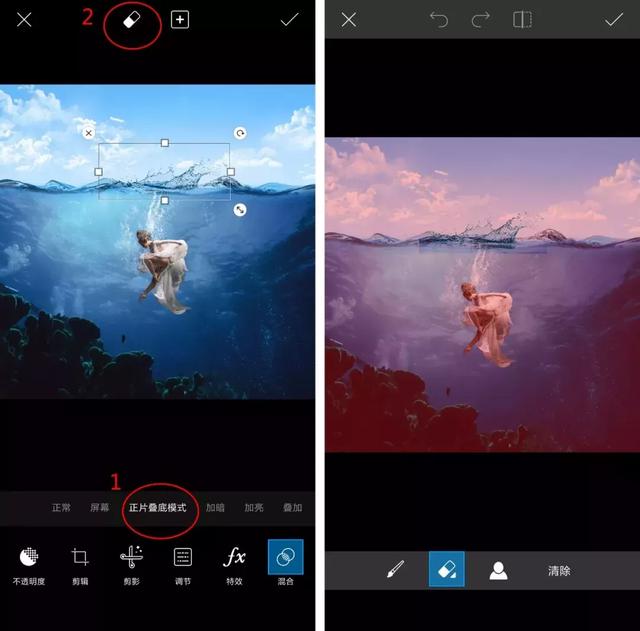The height and width of the screenshot is (631, 640).
Task: Open the 不透明度 opacity tool
Action: tap(29, 565)
